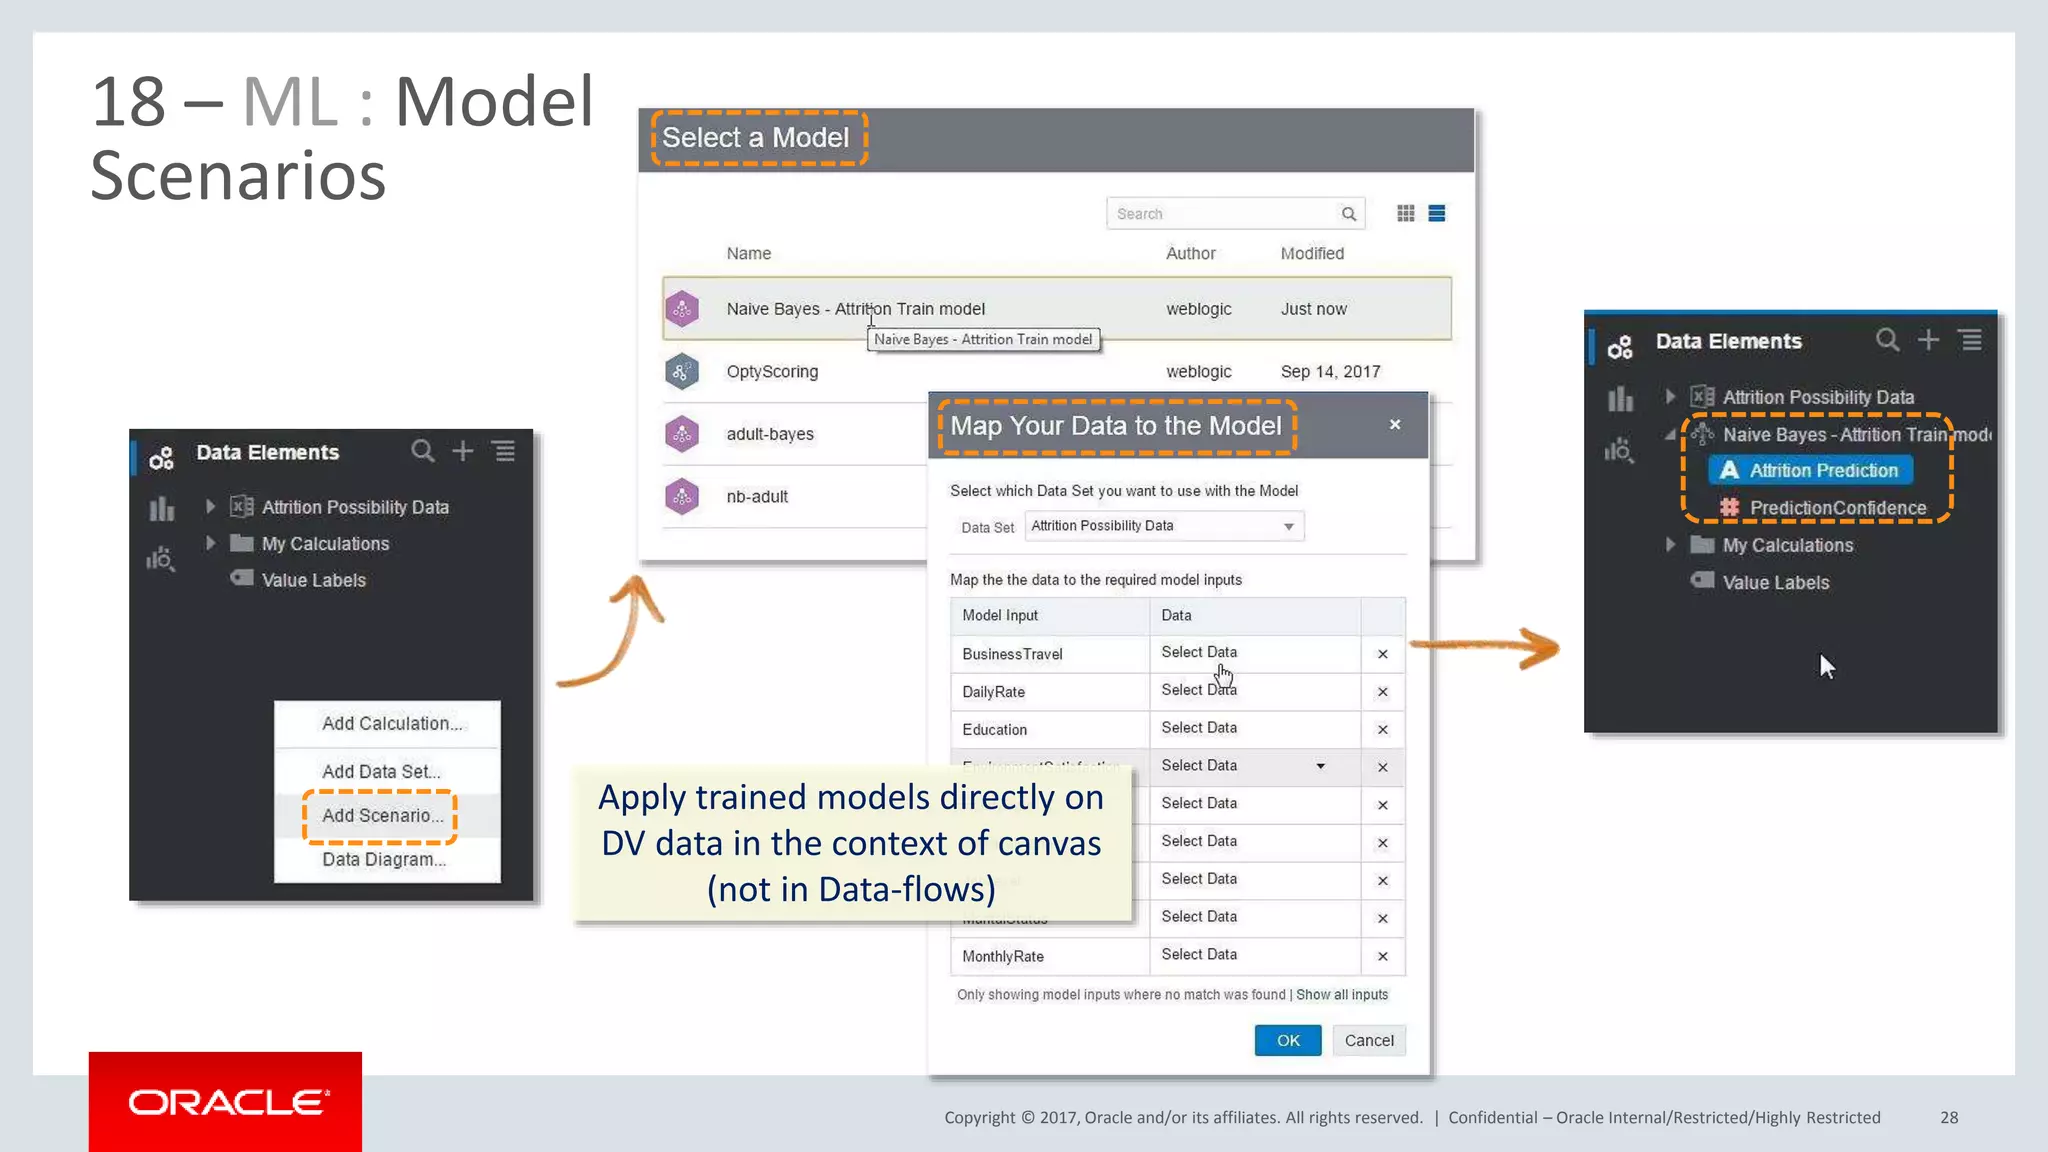
Task: Click plus icon in right Data Elements panel
Action: pyautogui.click(x=1928, y=341)
